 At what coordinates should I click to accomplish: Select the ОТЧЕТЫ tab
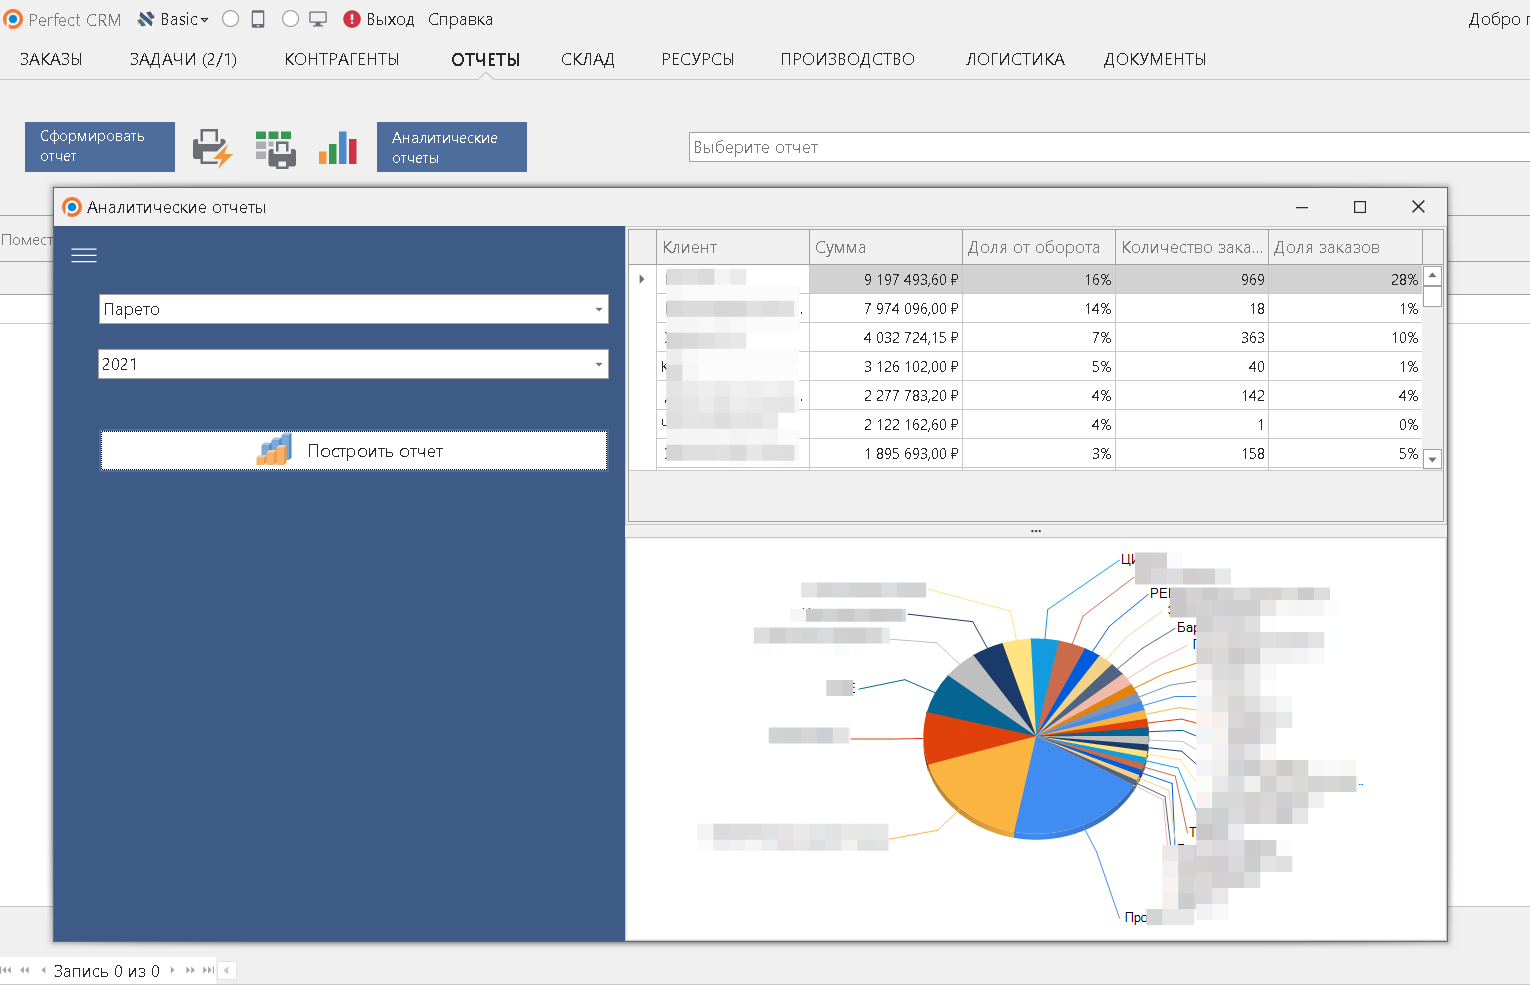pyautogui.click(x=485, y=59)
